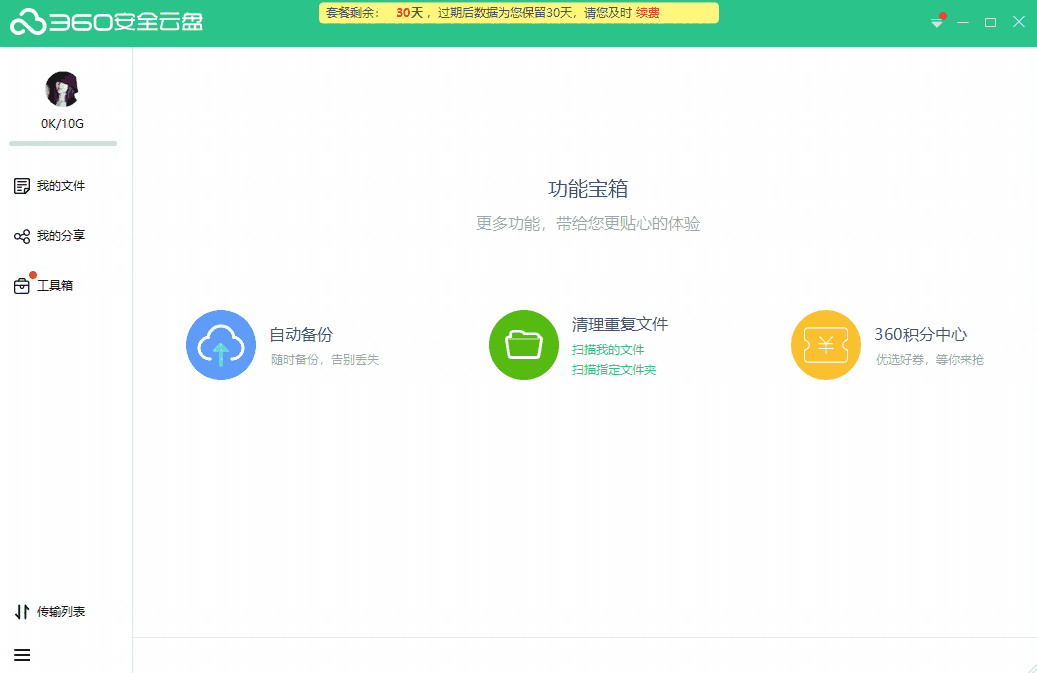Screen dimensions: 1037x673
Task: Click the 传输列表 transfer arrows icon
Action: click(x=22, y=612)
